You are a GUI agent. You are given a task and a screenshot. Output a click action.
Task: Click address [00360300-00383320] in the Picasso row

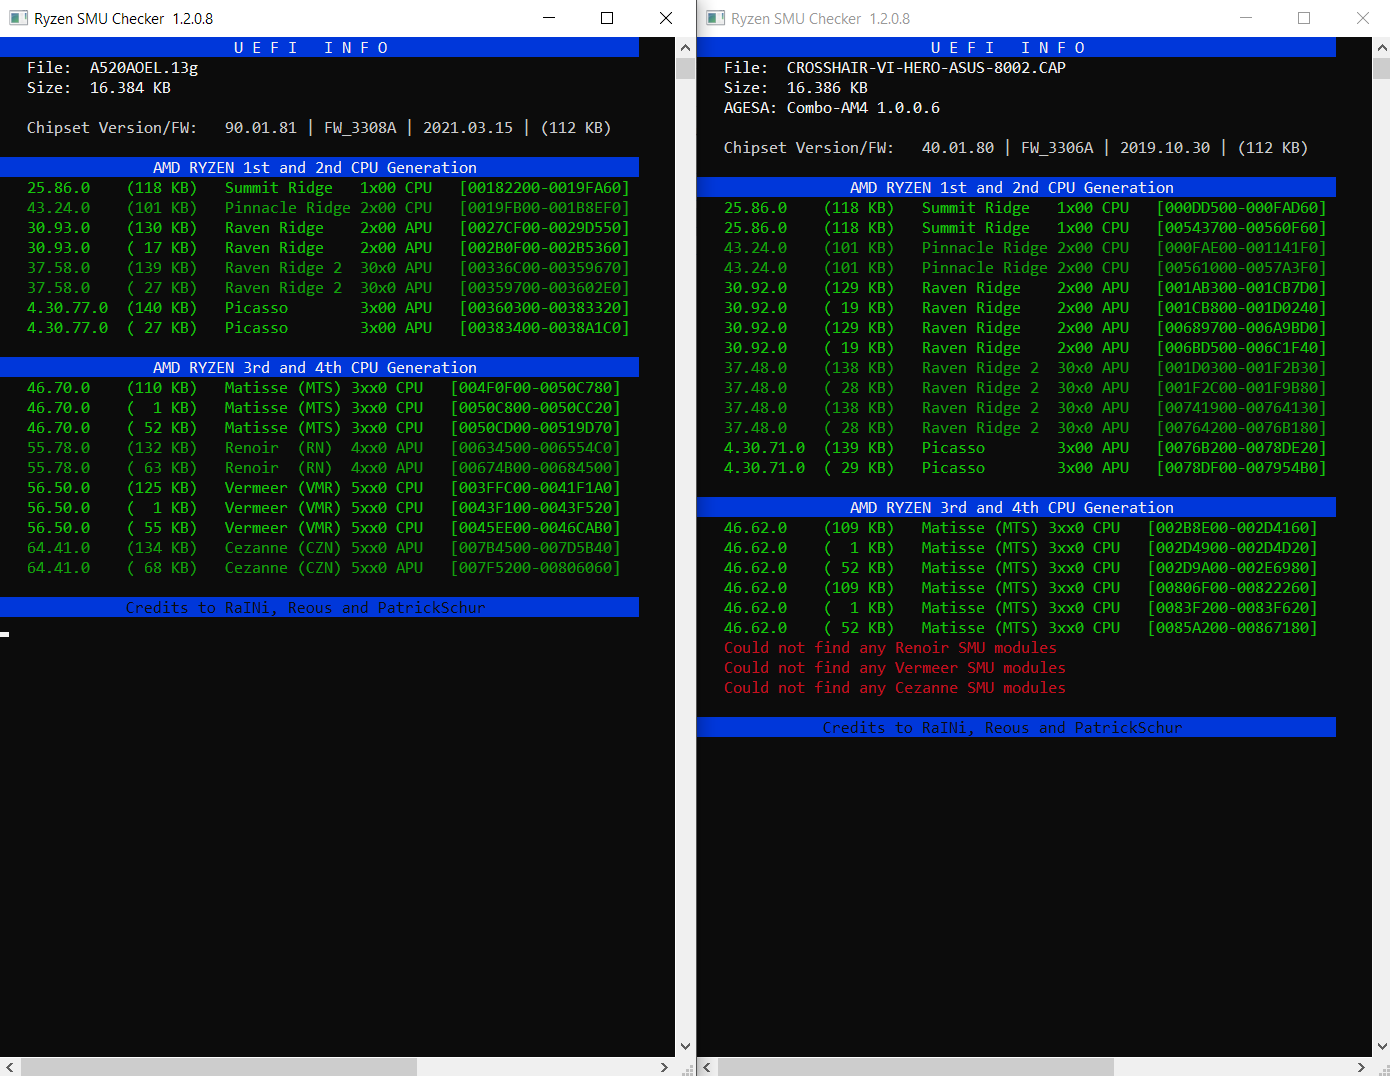pos(545,308)
